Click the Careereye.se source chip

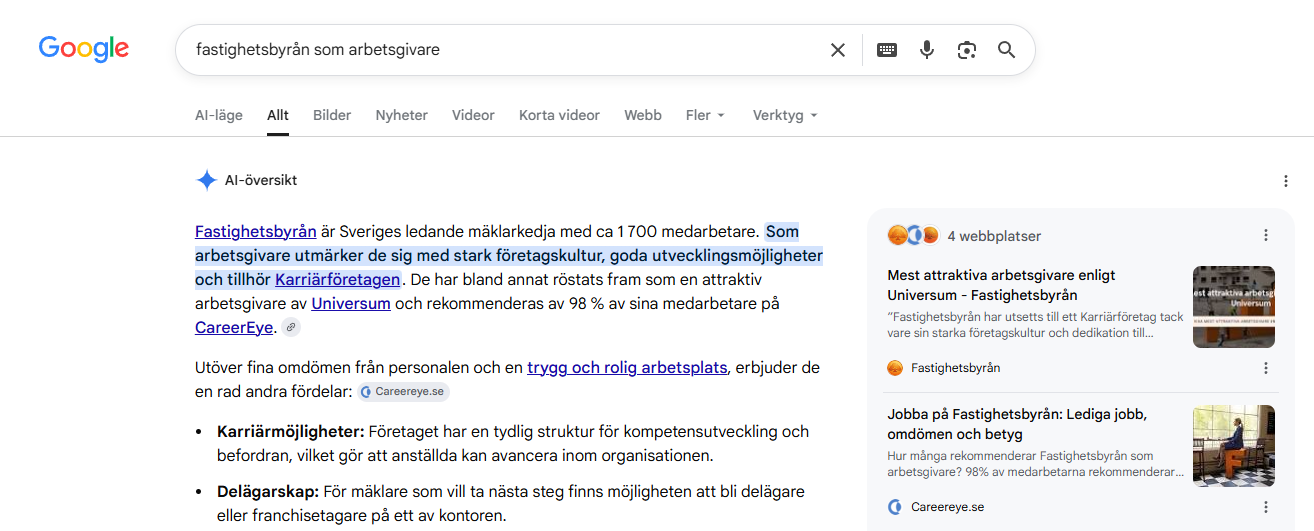(x=404, y=392)
